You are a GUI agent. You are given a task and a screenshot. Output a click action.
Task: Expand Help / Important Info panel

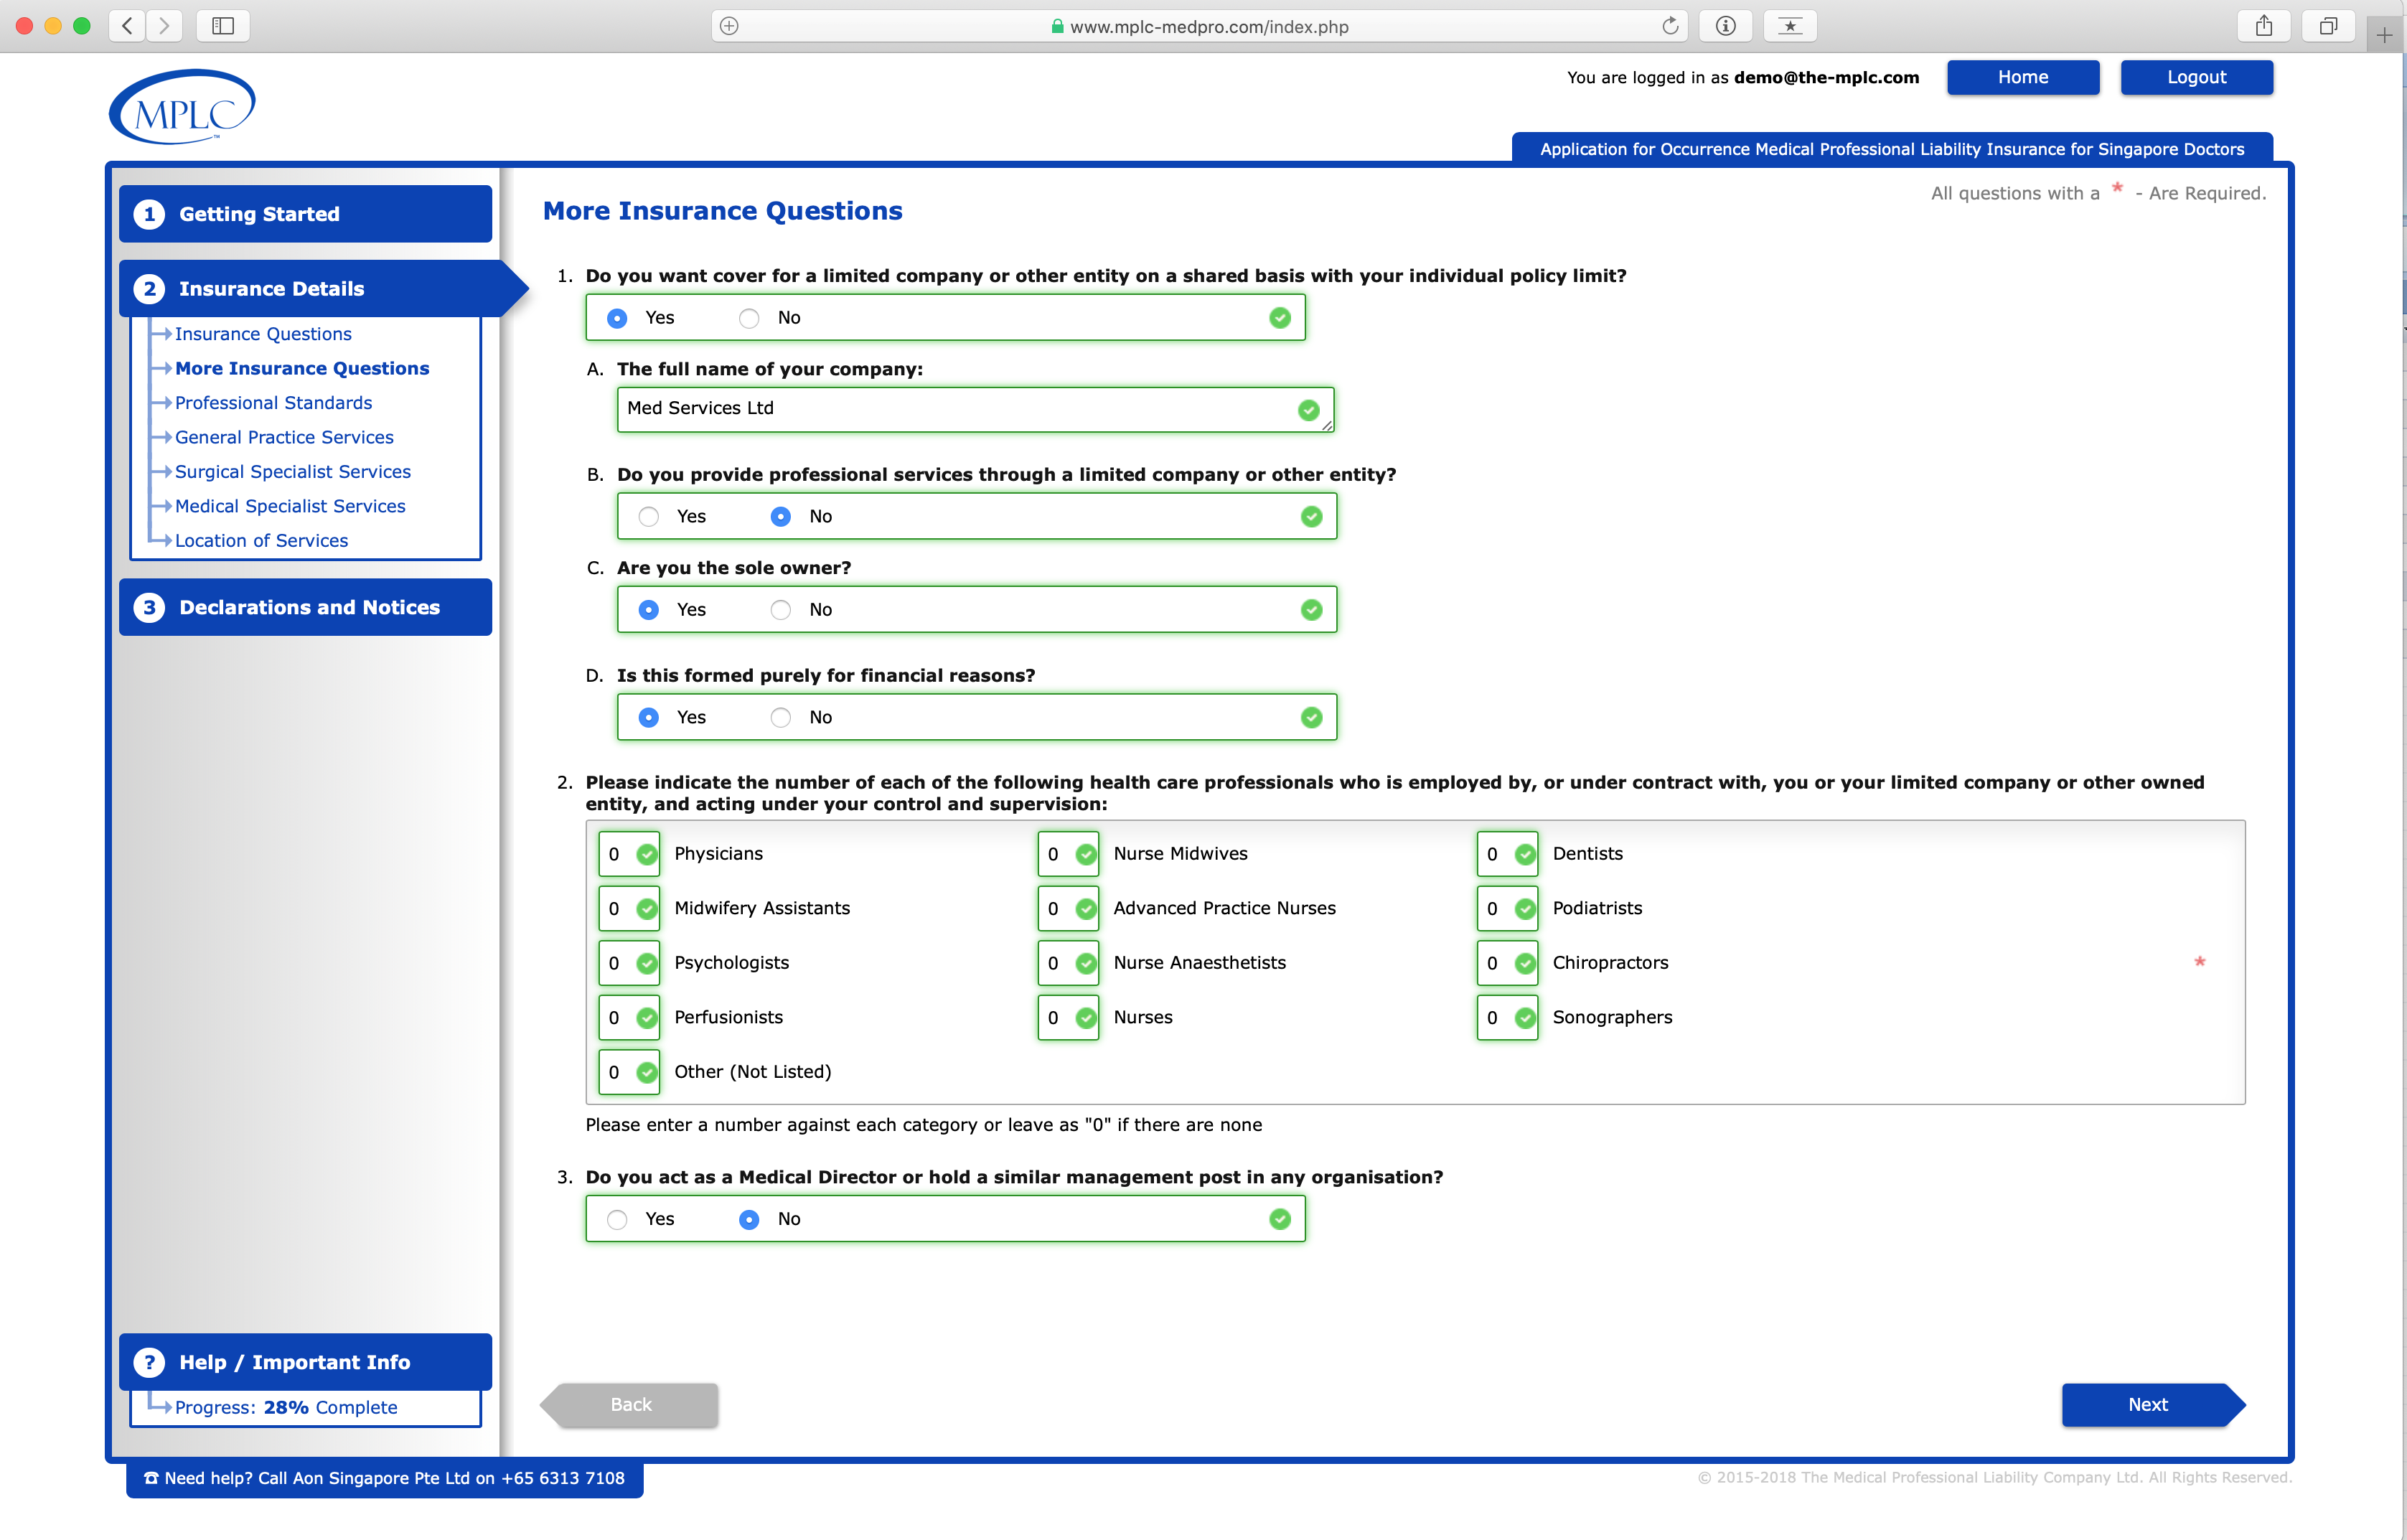pyautogui.click(x=294, y=1361)
